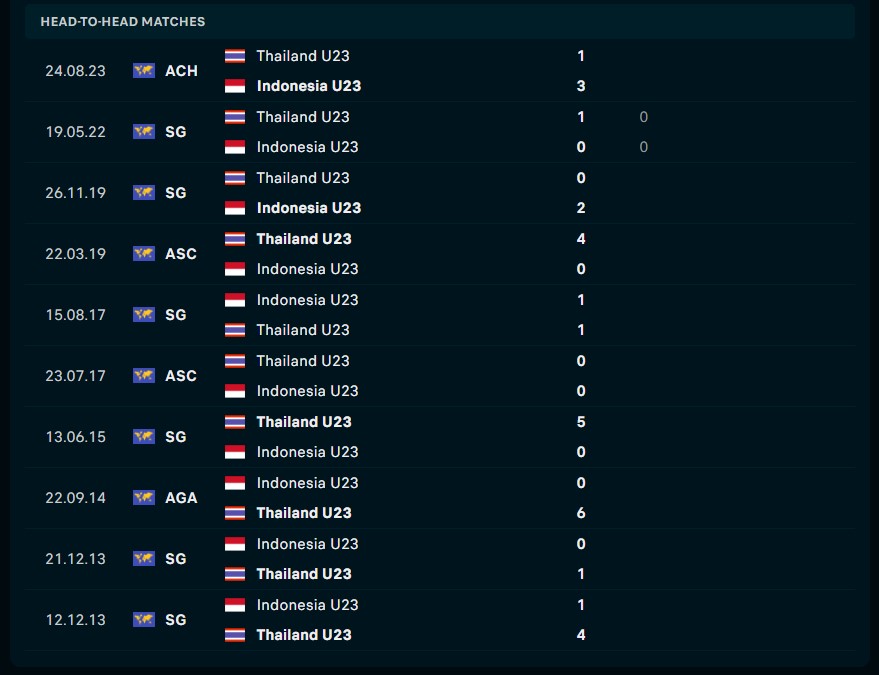Click the Indonesia flag in the 15.08.17 match
The height and width of the screenshot is (675, 879).
pyautogui.click(x=235, y=300)
